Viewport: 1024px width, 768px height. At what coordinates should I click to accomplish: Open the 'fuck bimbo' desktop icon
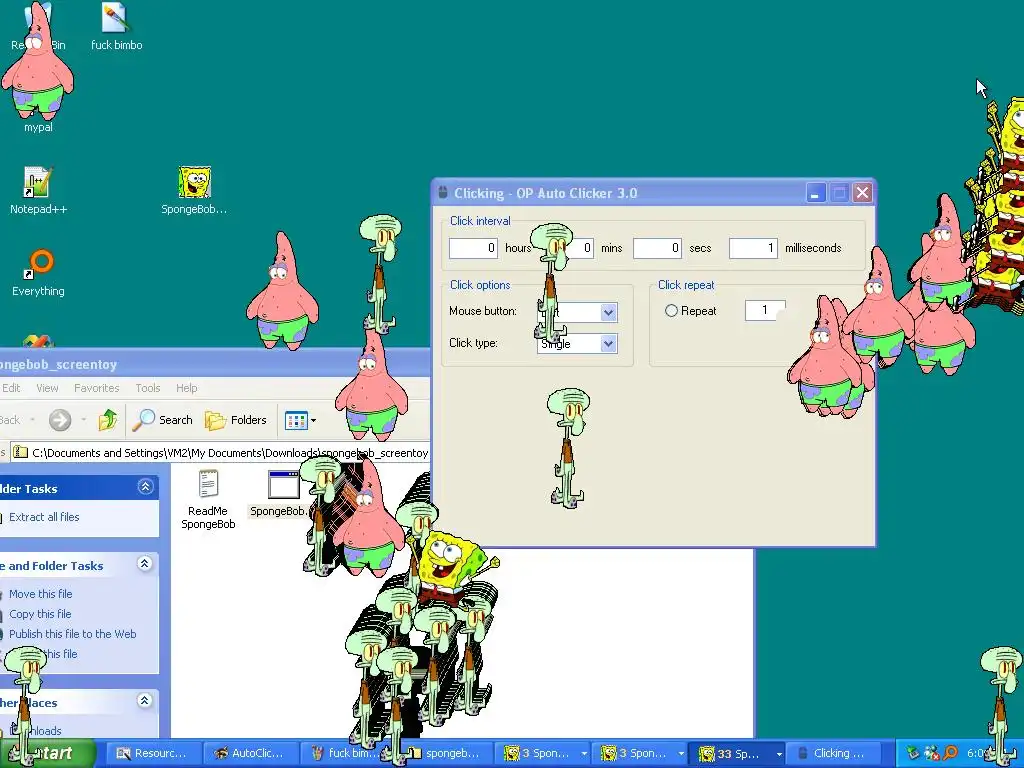[x=116, y=26]
